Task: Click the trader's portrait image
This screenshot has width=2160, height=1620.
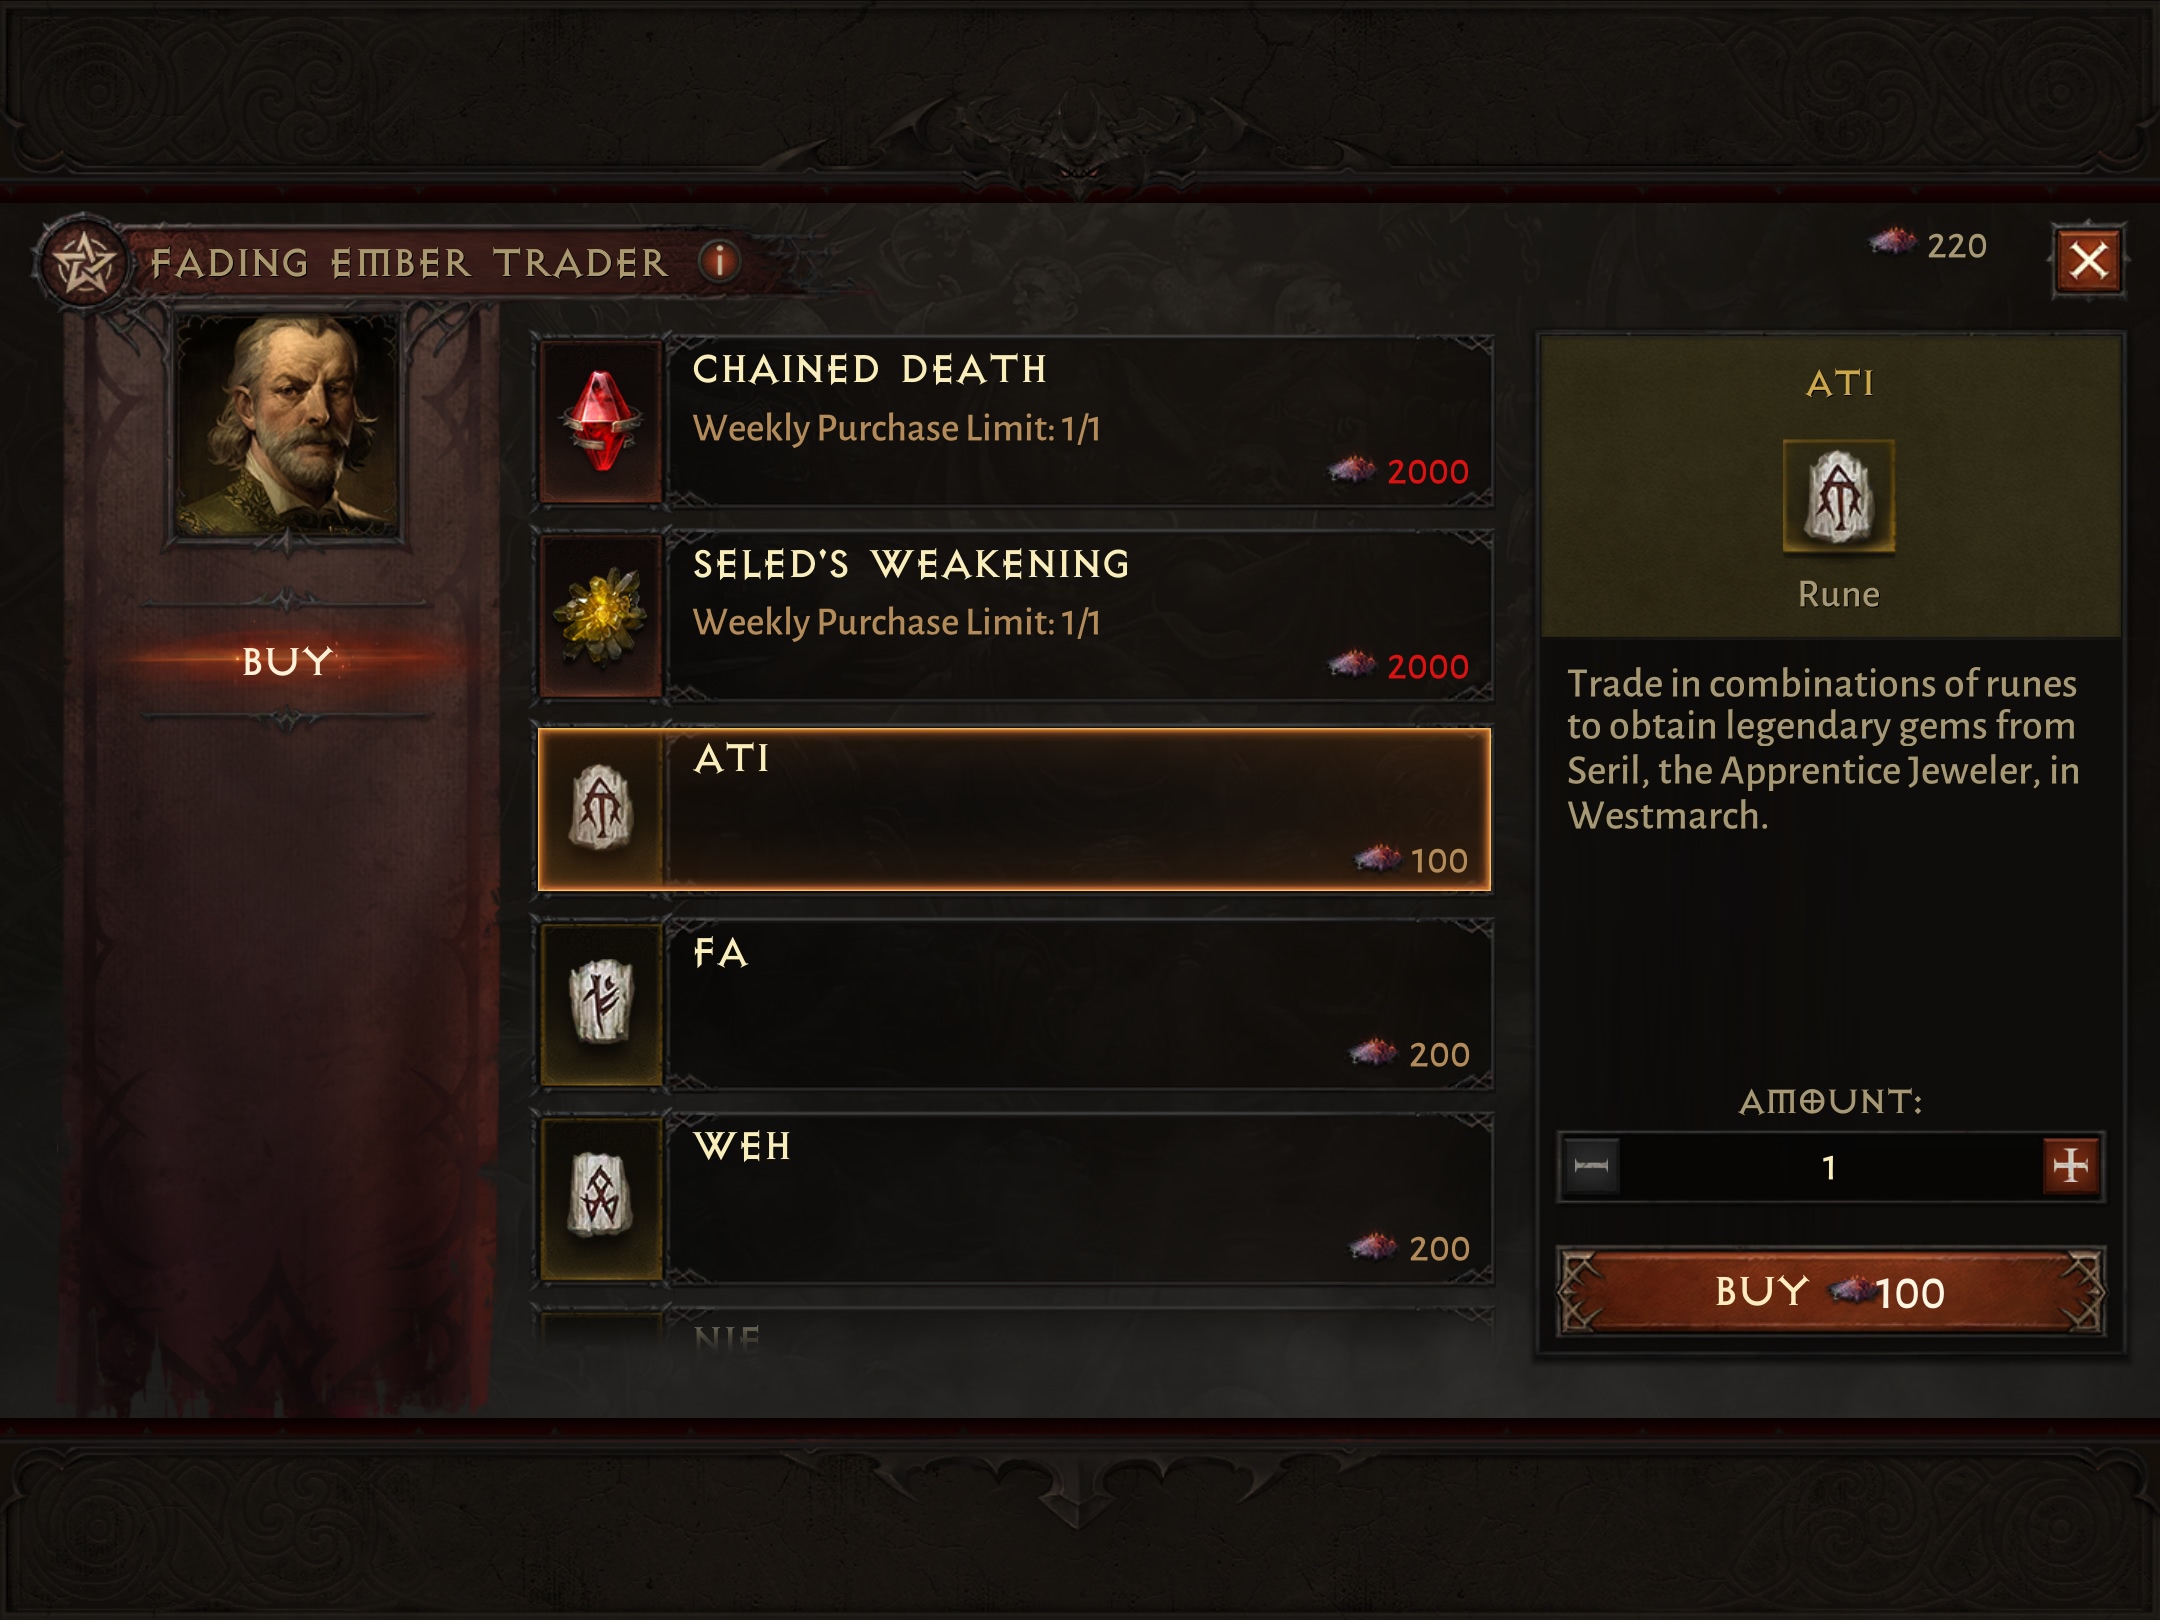Action: (x=287, y=426)
